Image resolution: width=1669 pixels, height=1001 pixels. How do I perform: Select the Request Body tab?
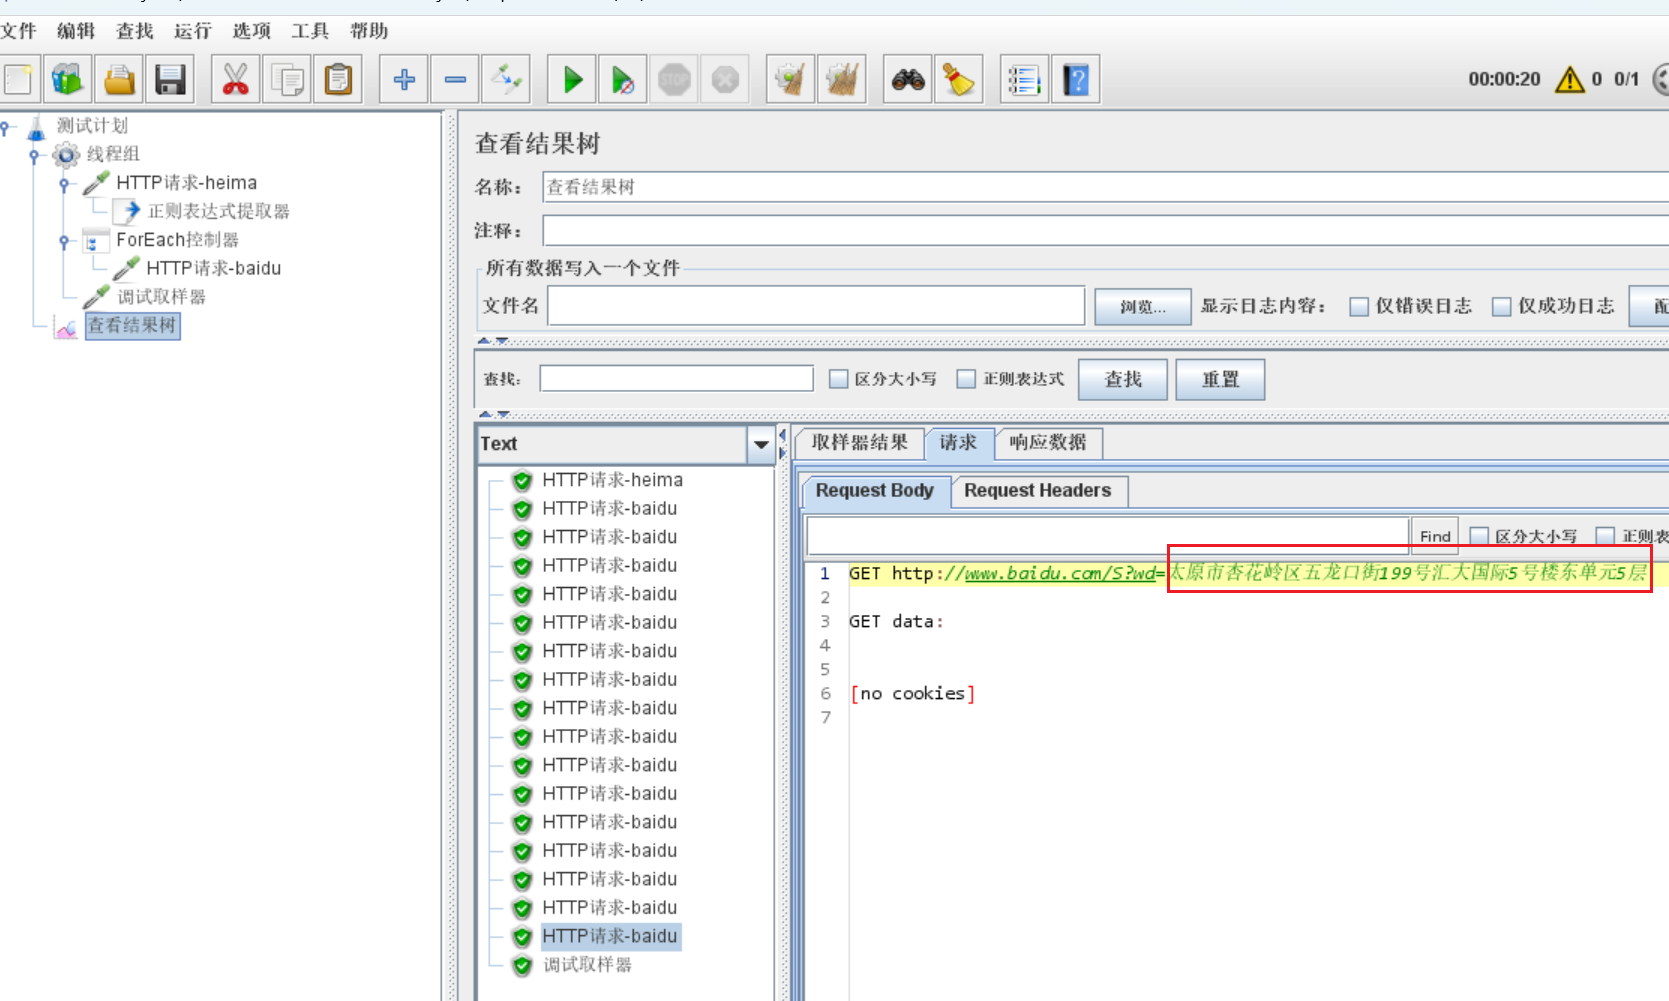pos(875,491)
